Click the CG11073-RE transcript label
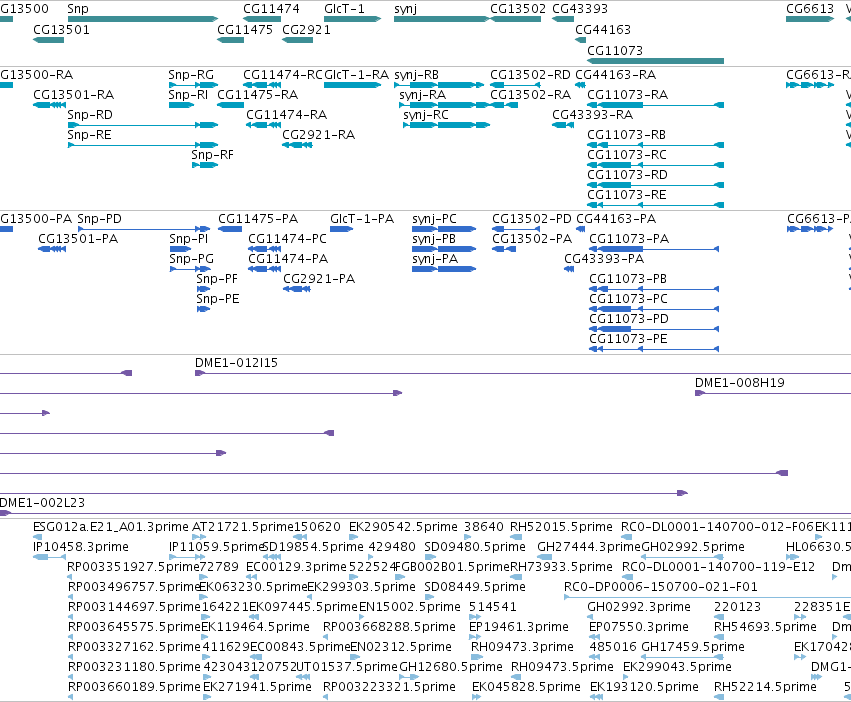This screenshot has height=702, width=851. pyautogui.click(x=627, y=195)
